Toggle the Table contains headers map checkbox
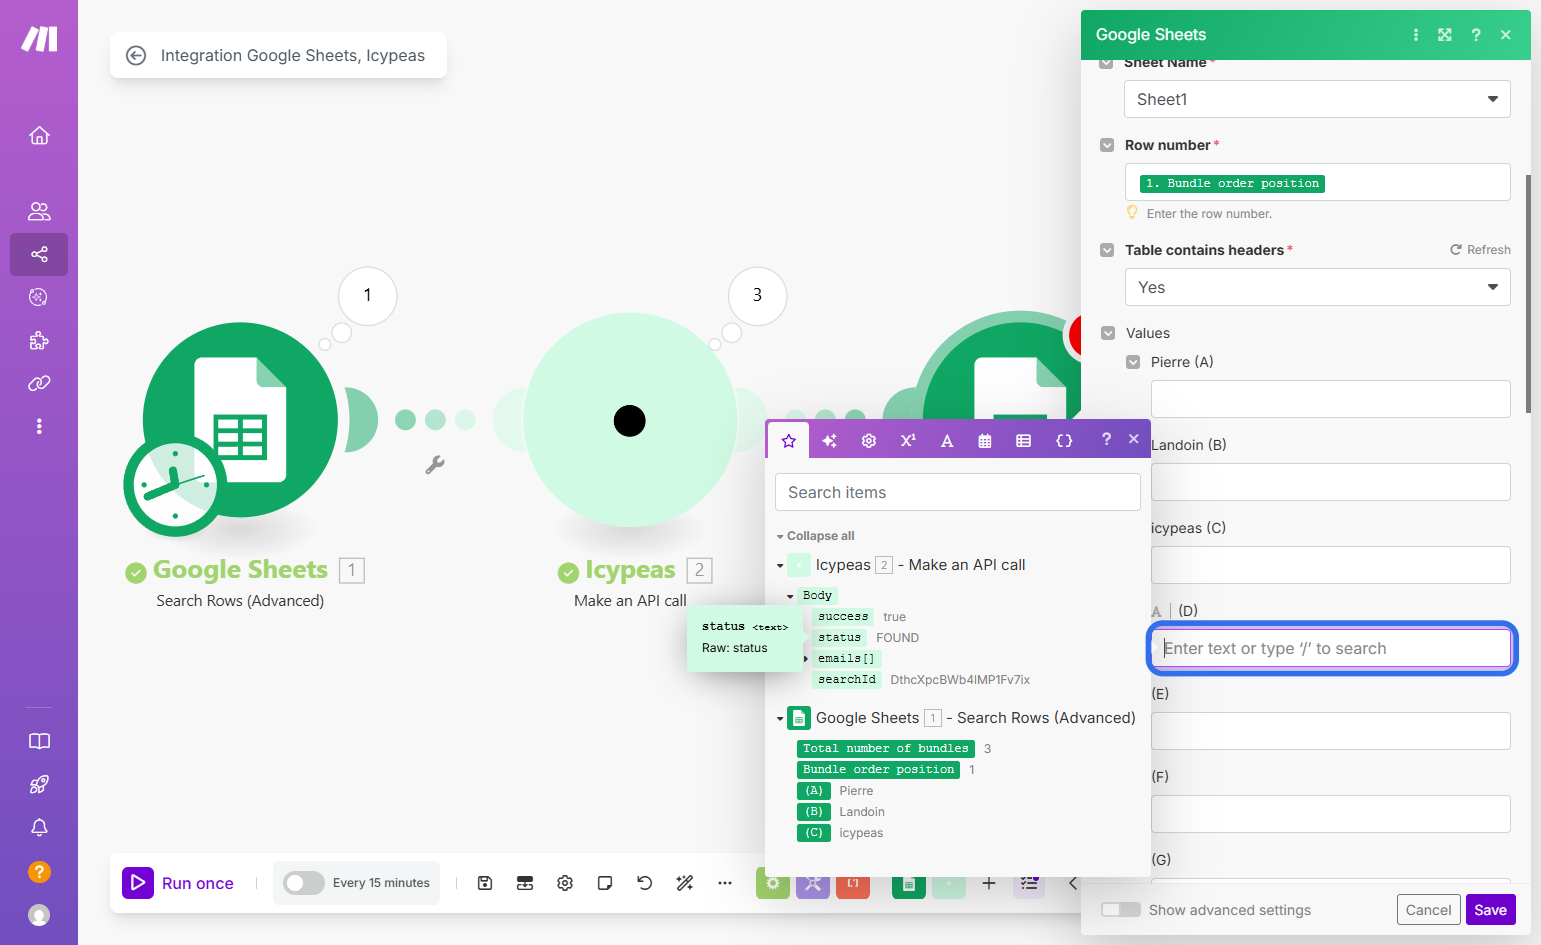This screenshot has height=945, width=1541. pos(1107,250)
